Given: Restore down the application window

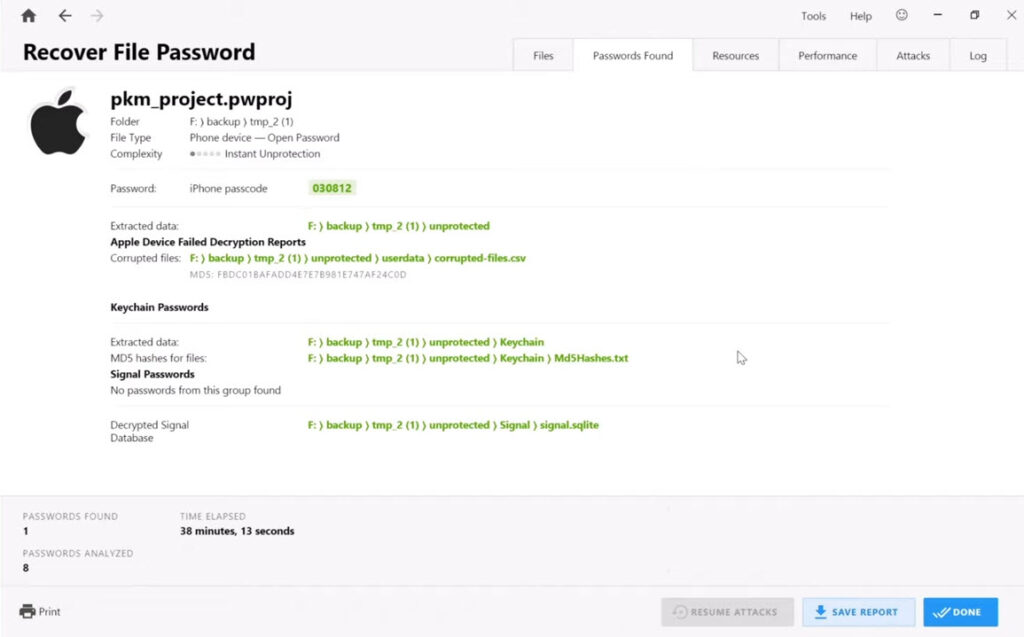Looking at the screenshot, I should 974,16.
